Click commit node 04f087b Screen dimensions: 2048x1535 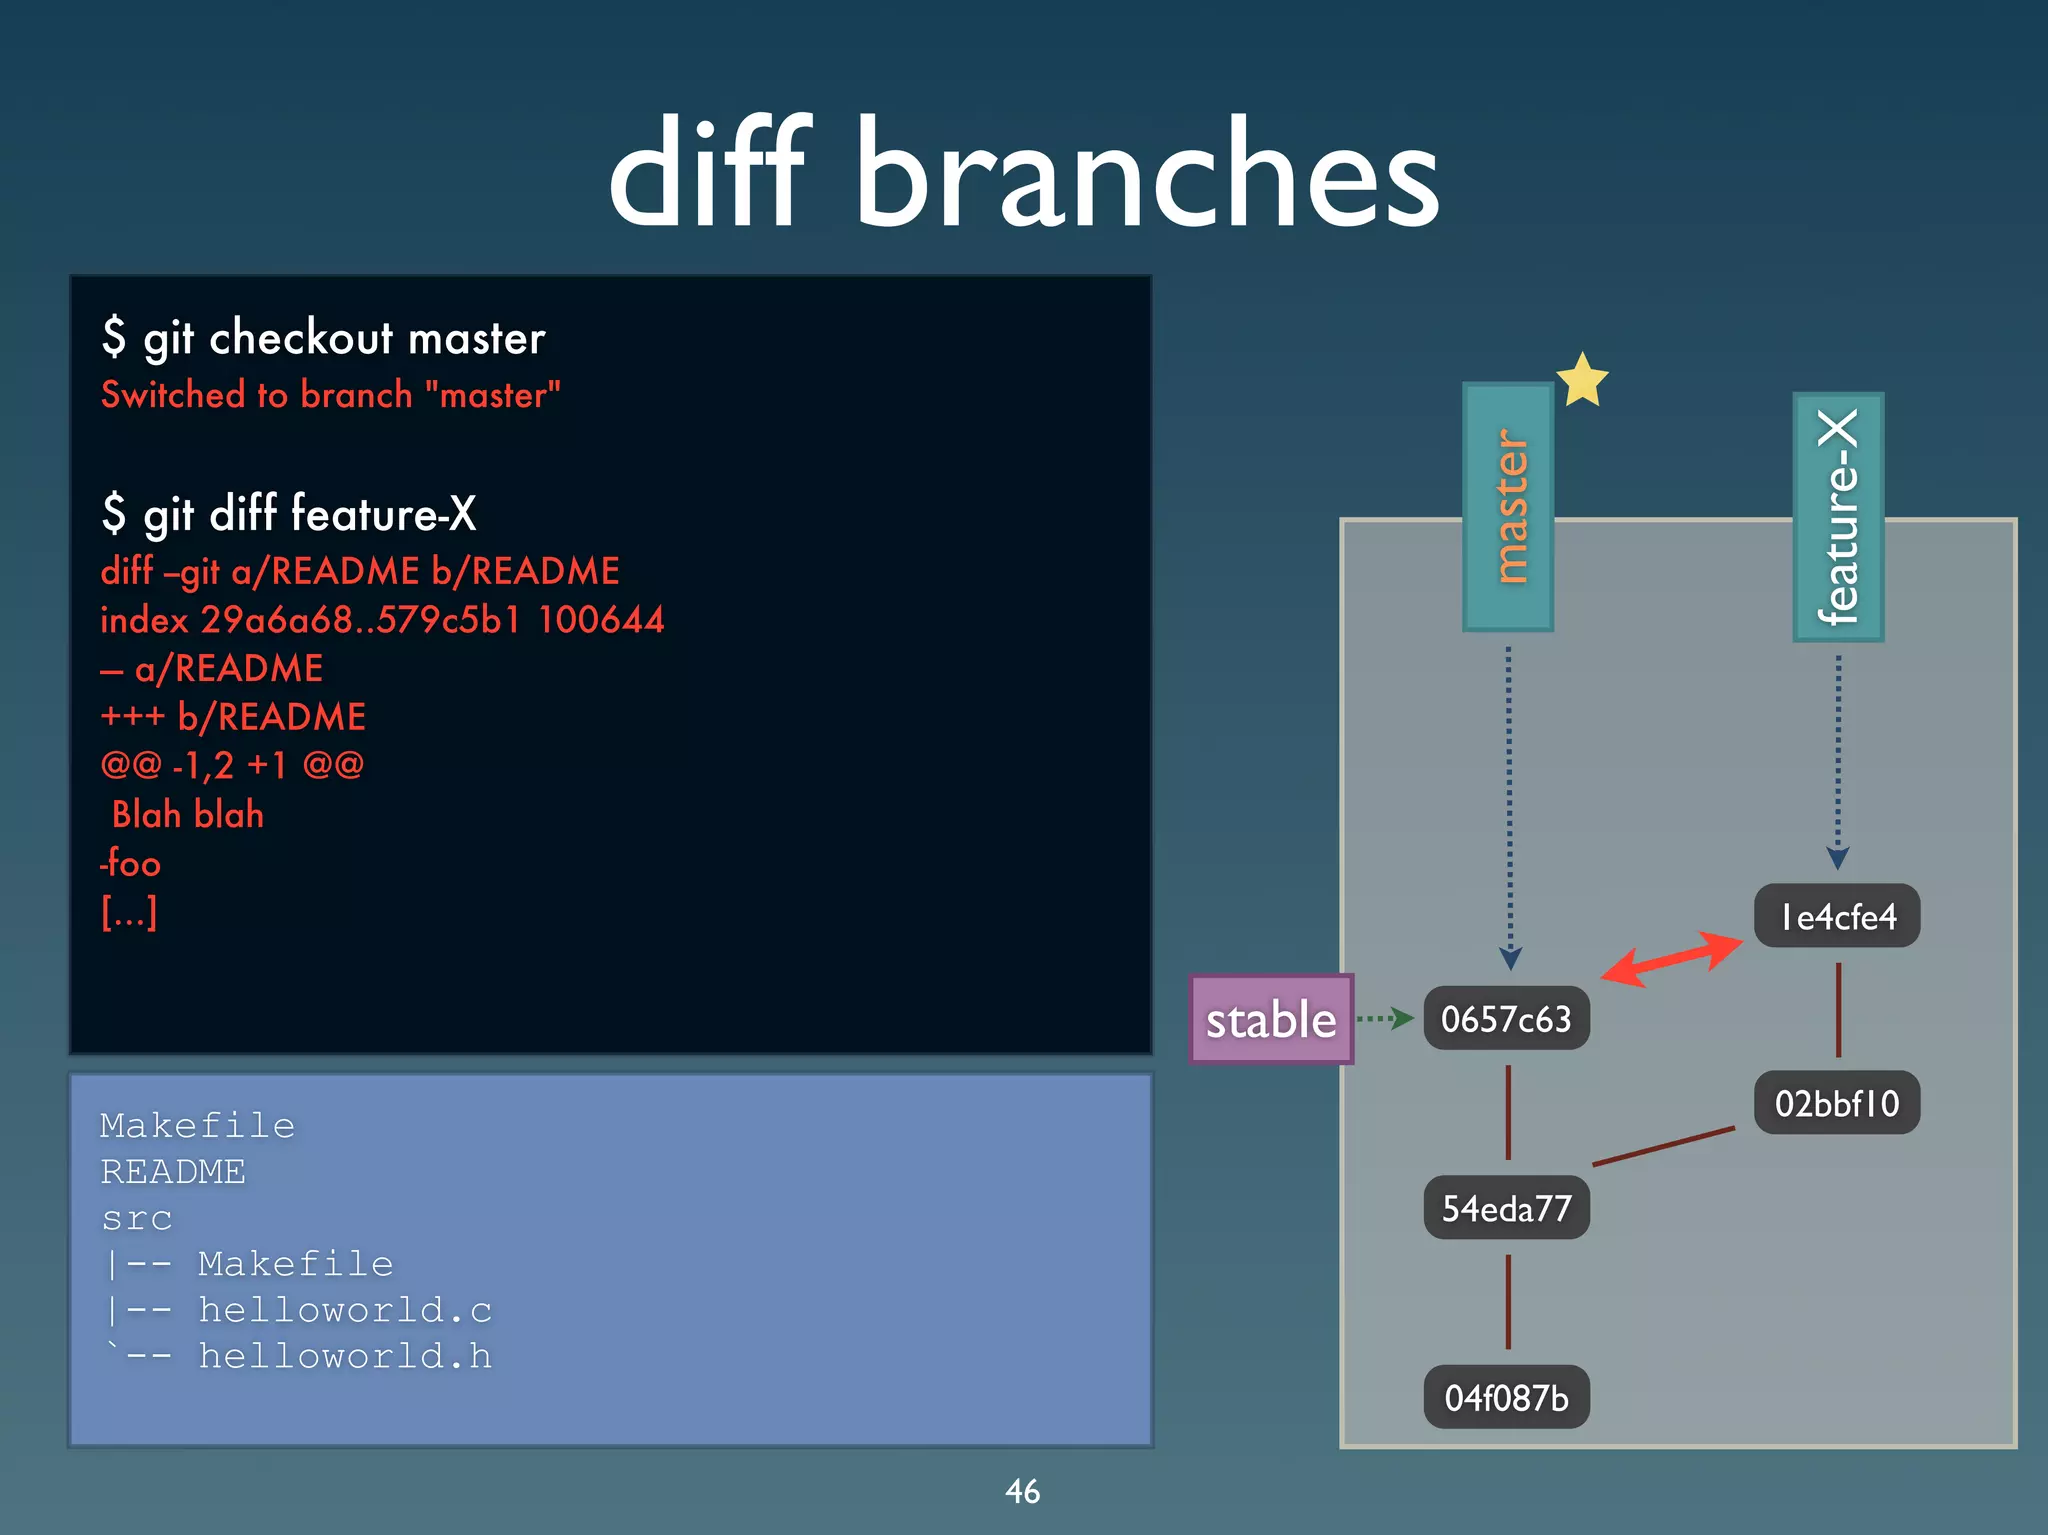coord(1506,1397)
